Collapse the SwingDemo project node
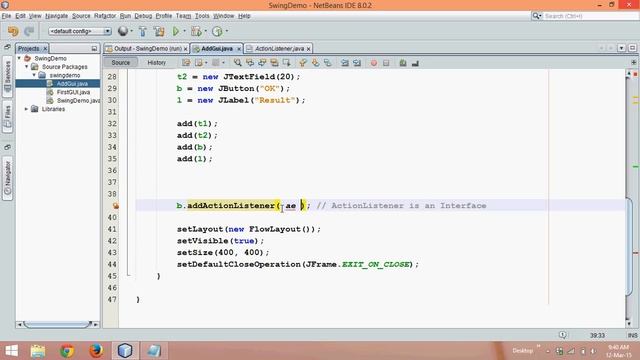640x360 pixels. [19, 58]
